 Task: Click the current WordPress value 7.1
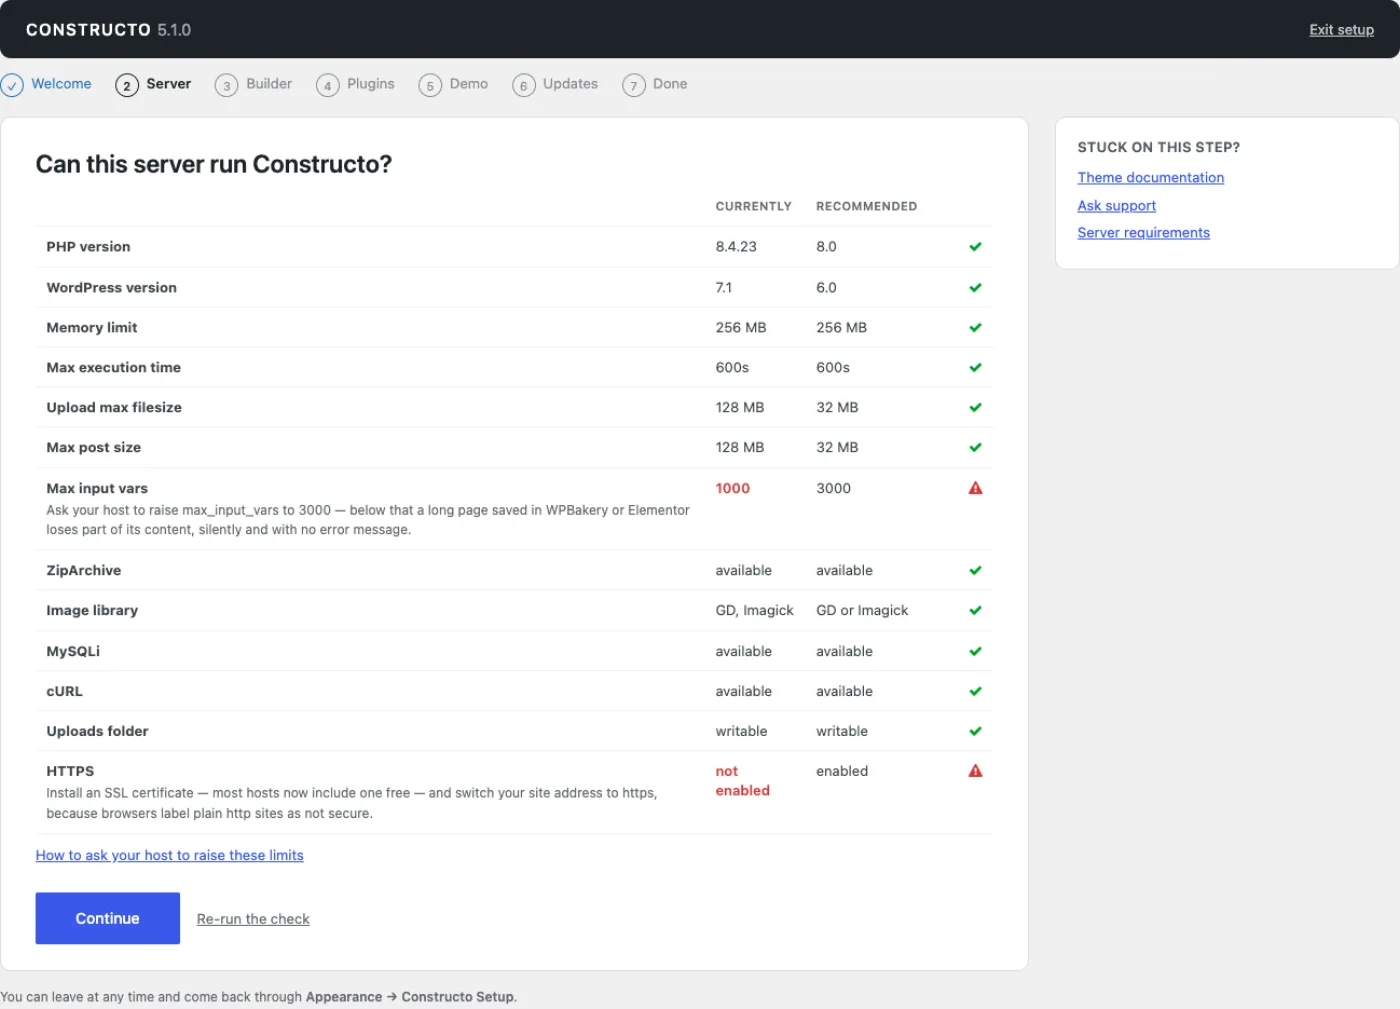pyautogui.click(x=723, y=288)
